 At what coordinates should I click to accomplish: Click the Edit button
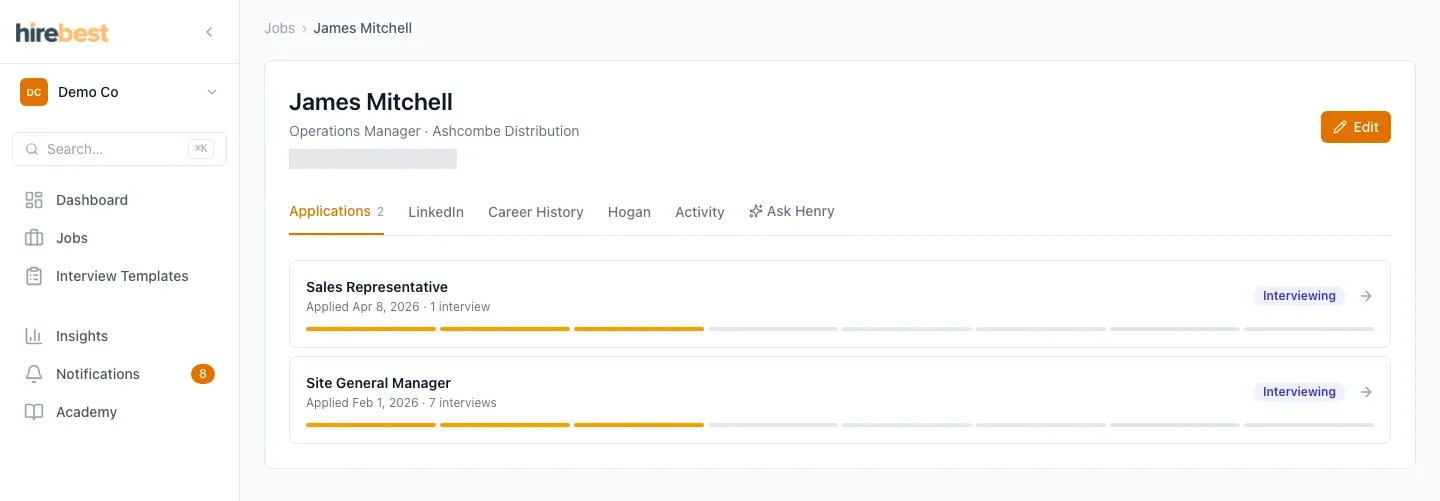1355,127
